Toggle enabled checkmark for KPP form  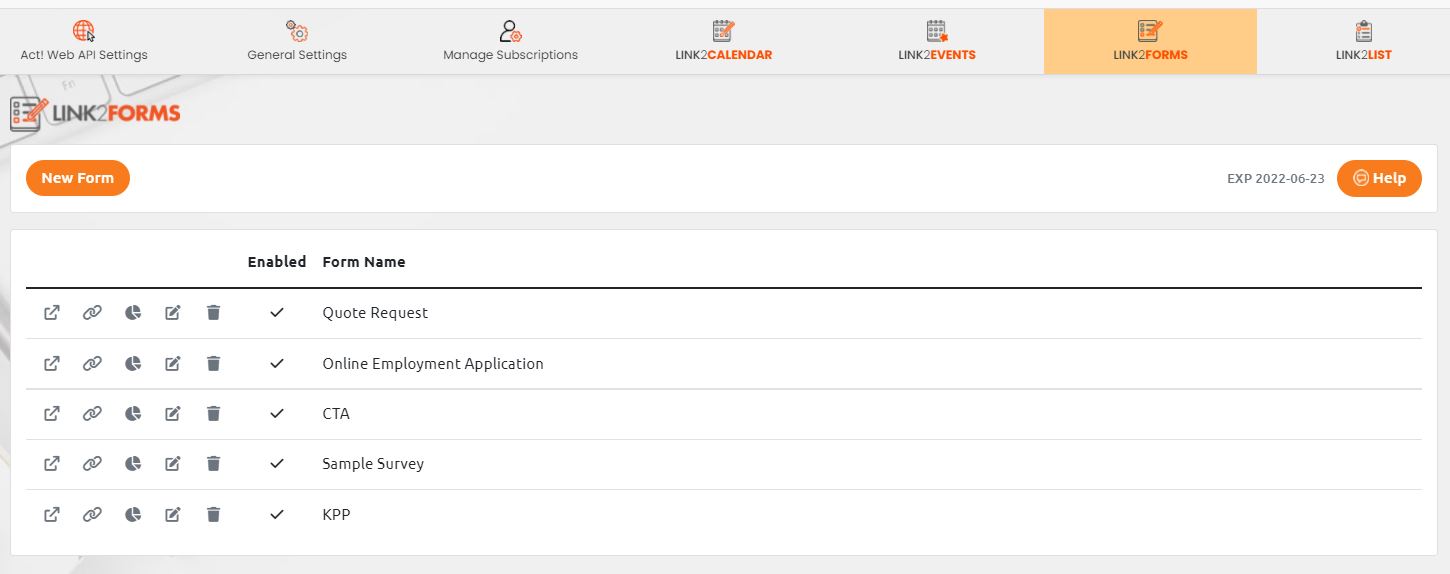click(277, 515)
